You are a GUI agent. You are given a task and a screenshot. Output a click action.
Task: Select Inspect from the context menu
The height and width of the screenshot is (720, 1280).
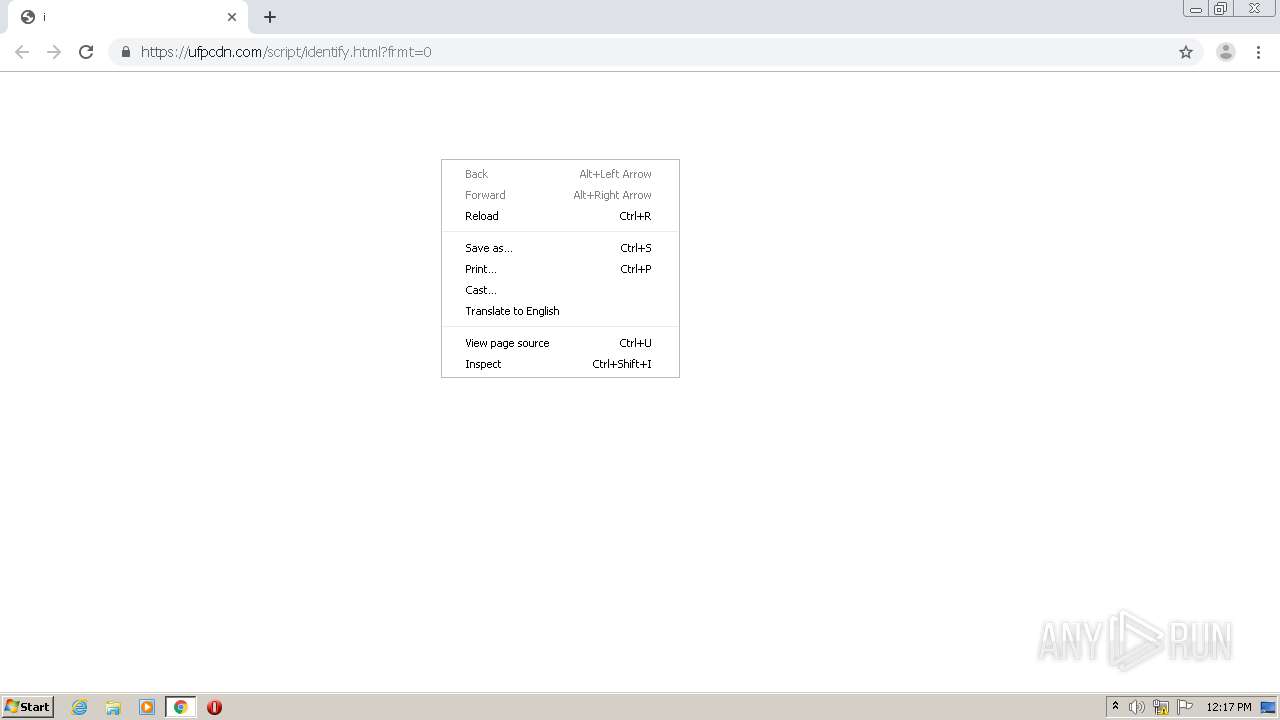point(560,364)
